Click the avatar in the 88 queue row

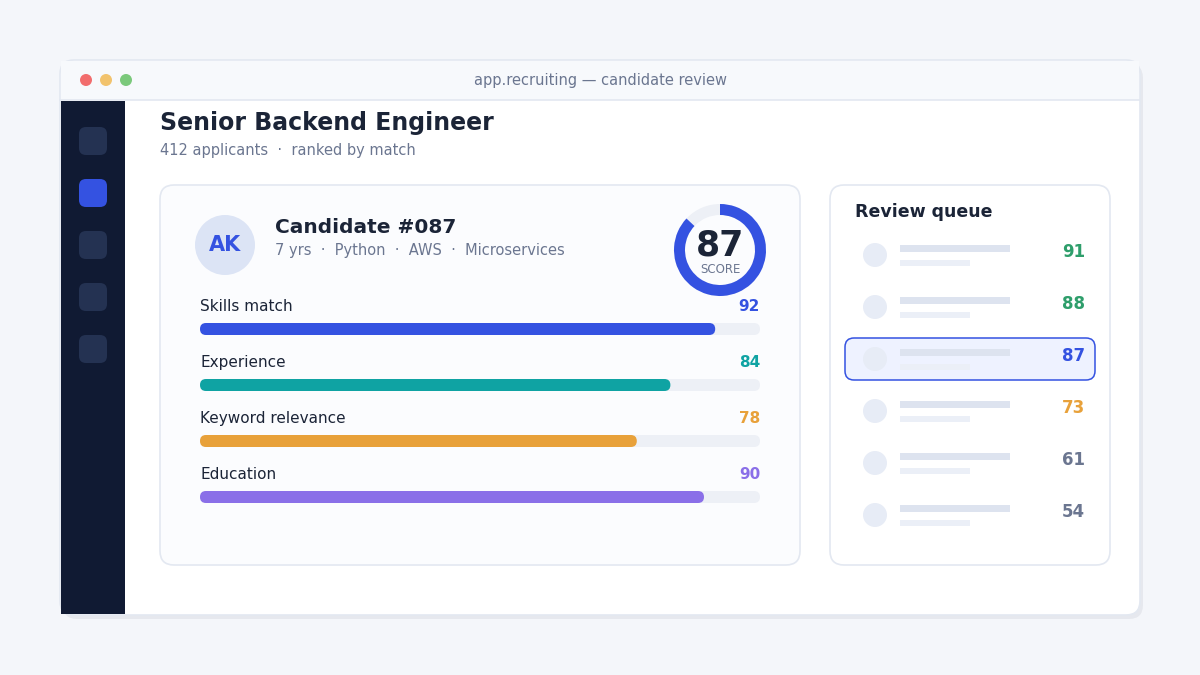click(x=875, y=307)
